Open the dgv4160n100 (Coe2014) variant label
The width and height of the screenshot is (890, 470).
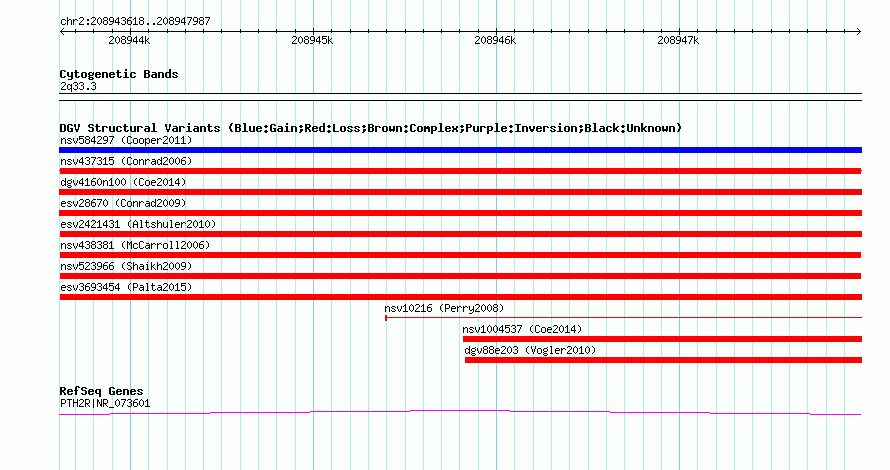point(123,182)
